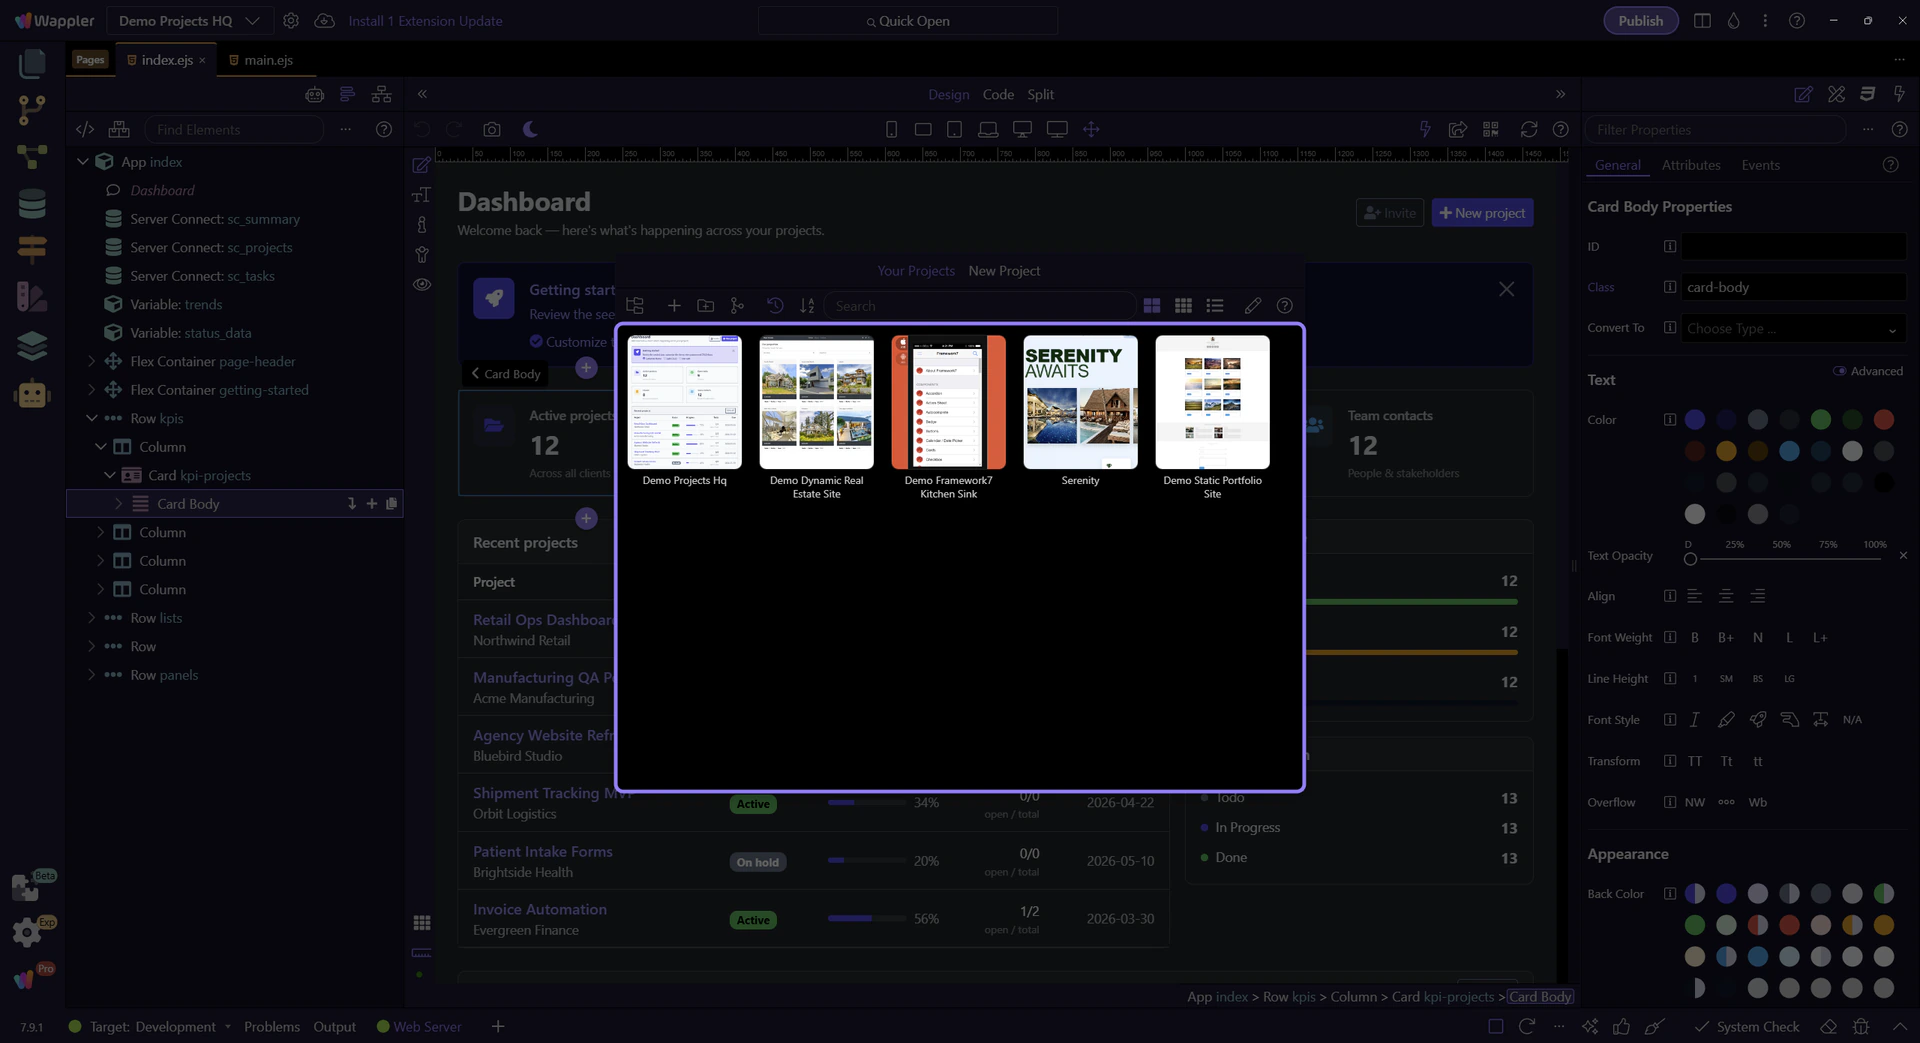This screenshot has height=1043, width=1920.
Task: Click the sort projects icon
Action: click(807, 306)
